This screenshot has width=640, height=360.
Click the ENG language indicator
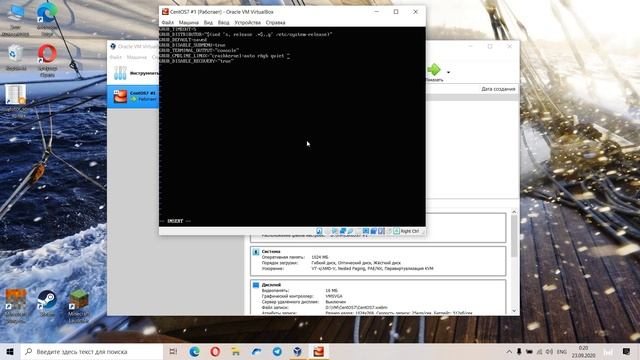click(x=562, y=351)
